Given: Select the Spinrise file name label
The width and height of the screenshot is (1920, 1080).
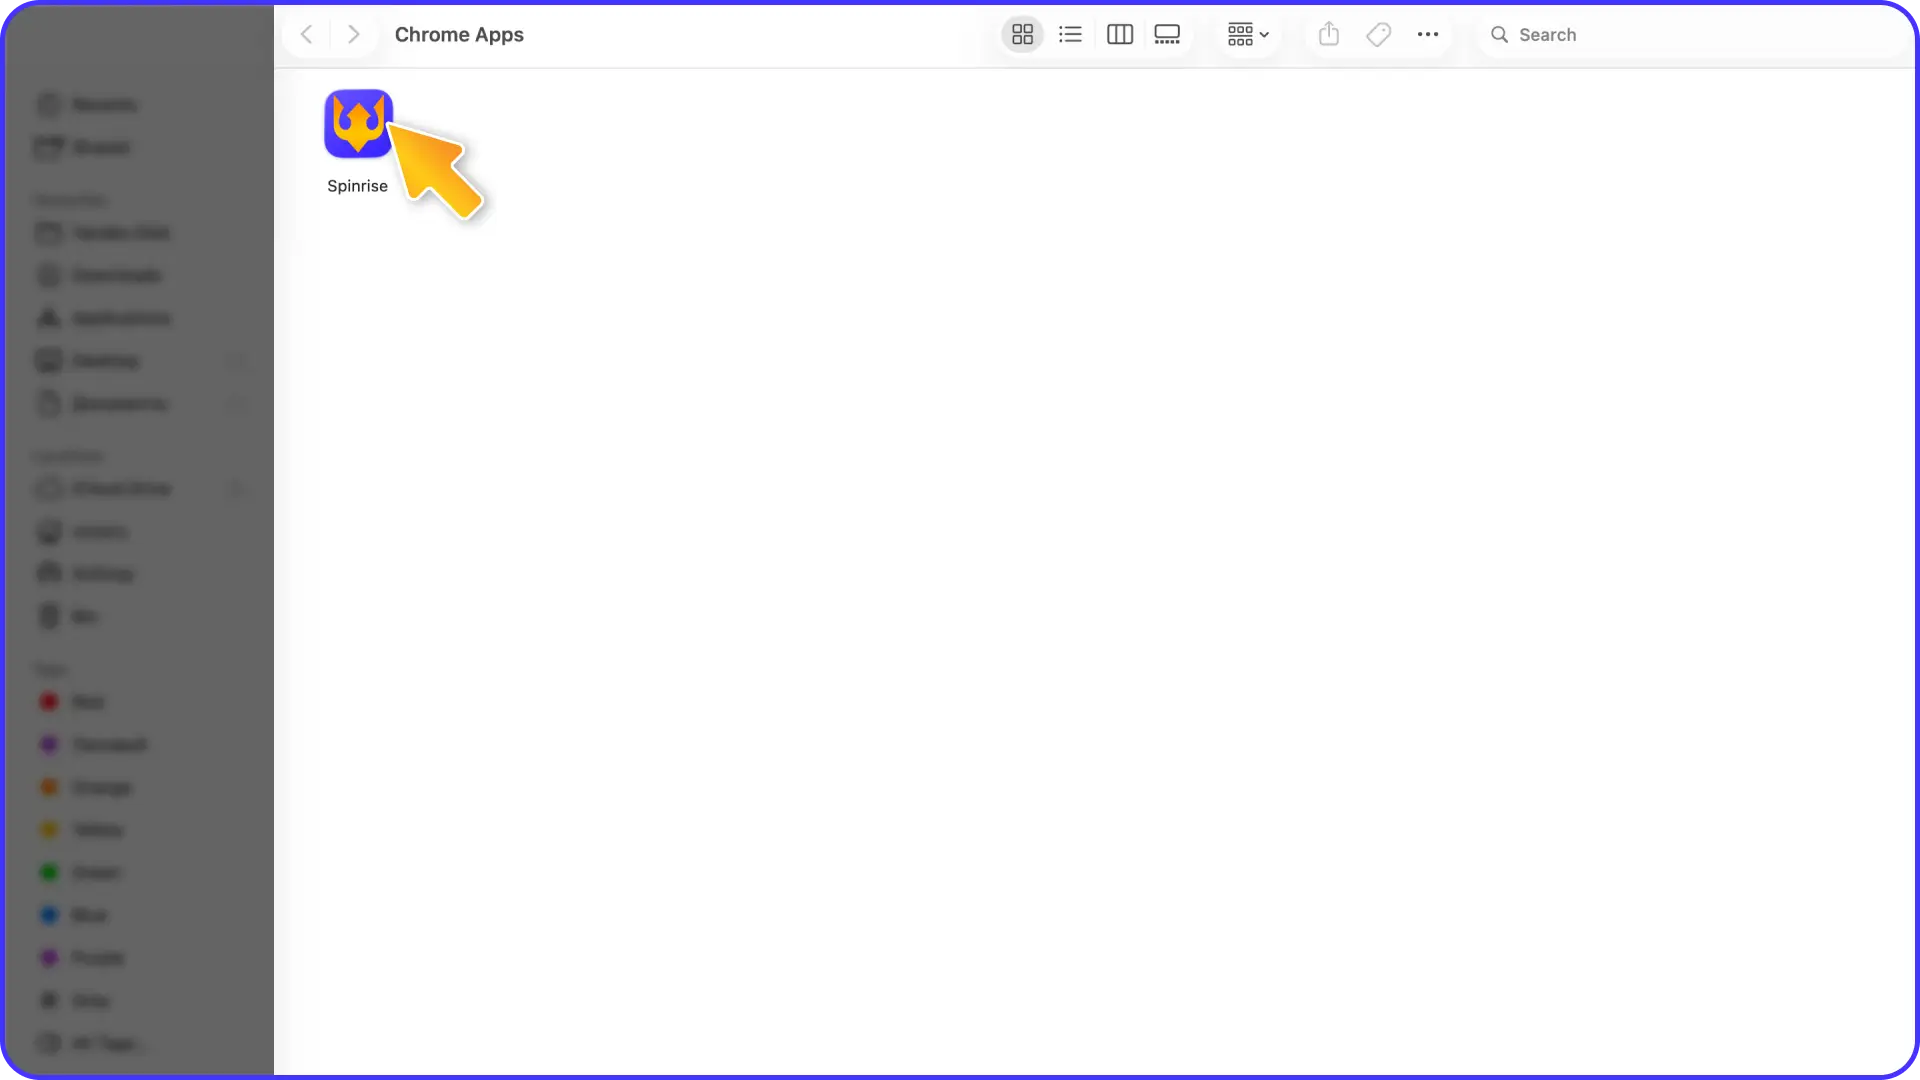Looking at the screenshot, I should (x=357, y=186).
